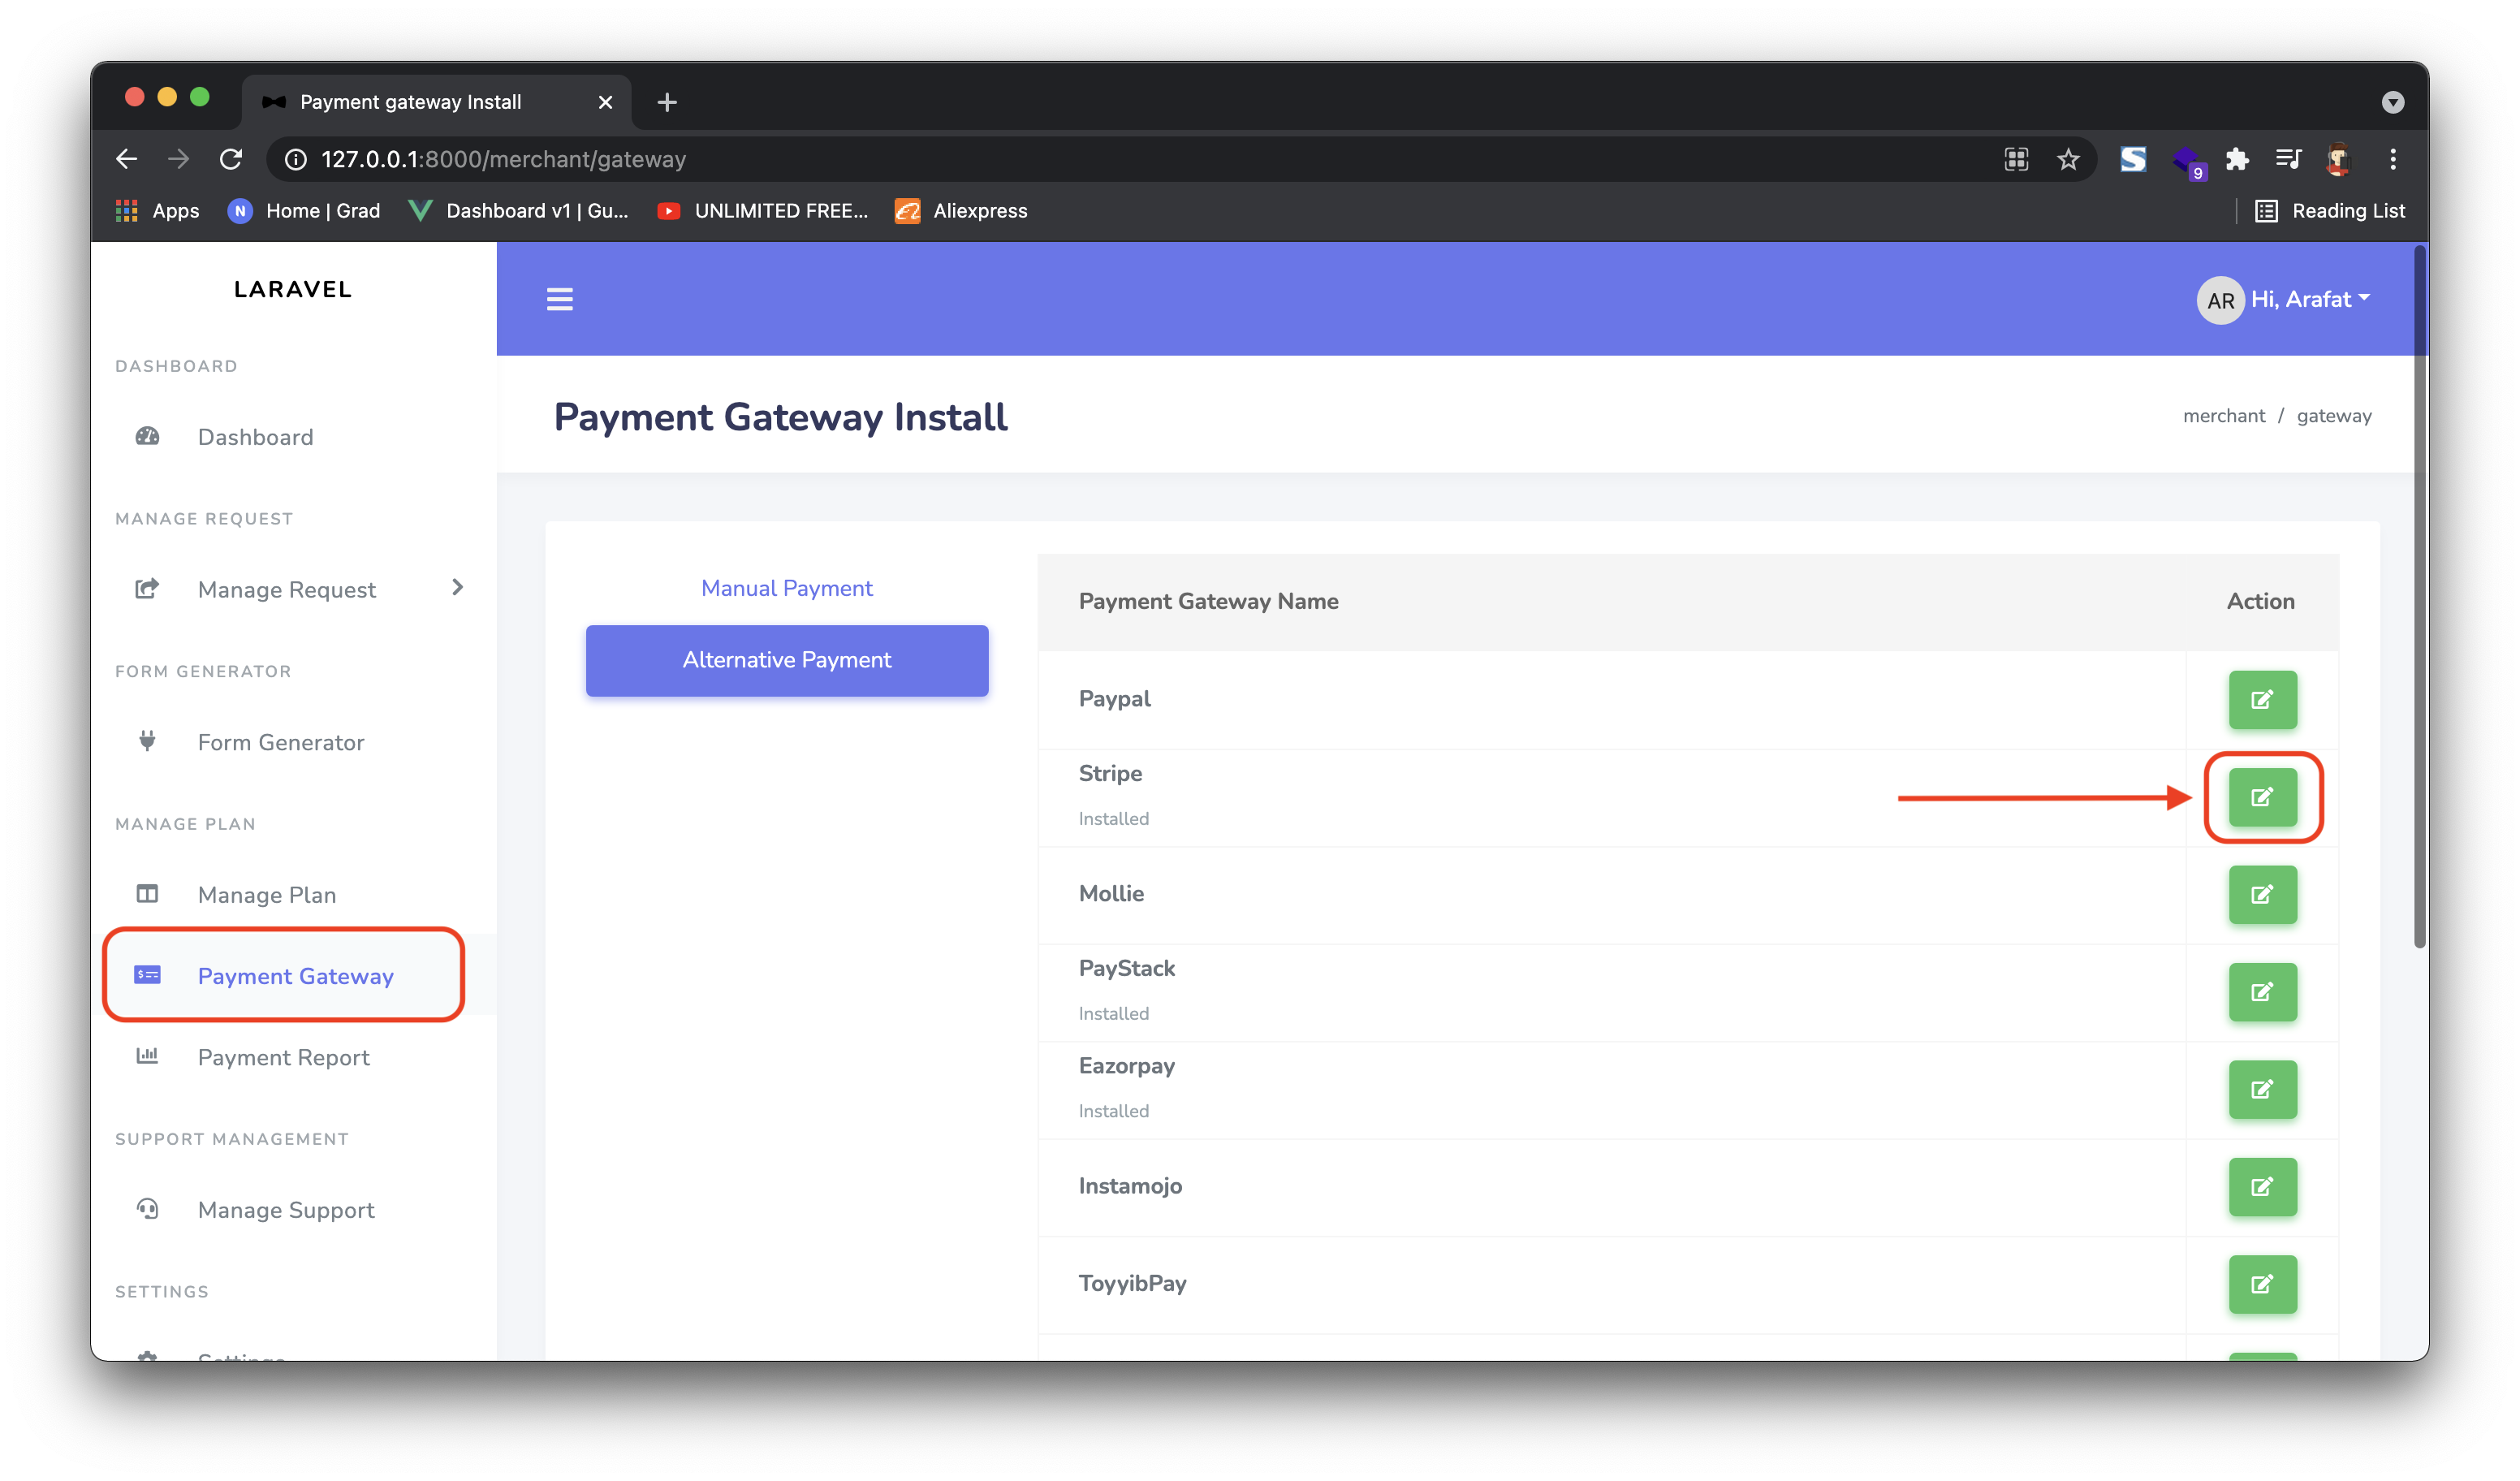
Task: Click the merchant breadcrumb link
Action: pos(2223,416)
